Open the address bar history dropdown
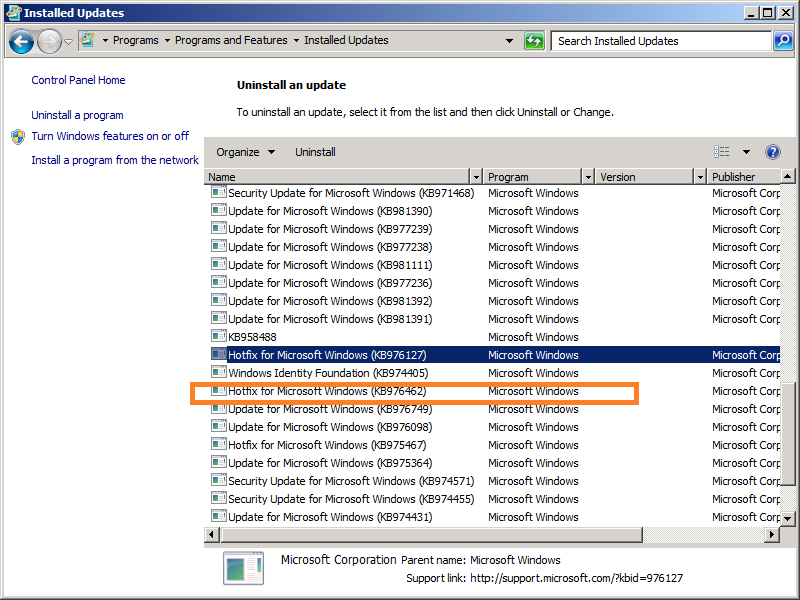 [509, 41]
